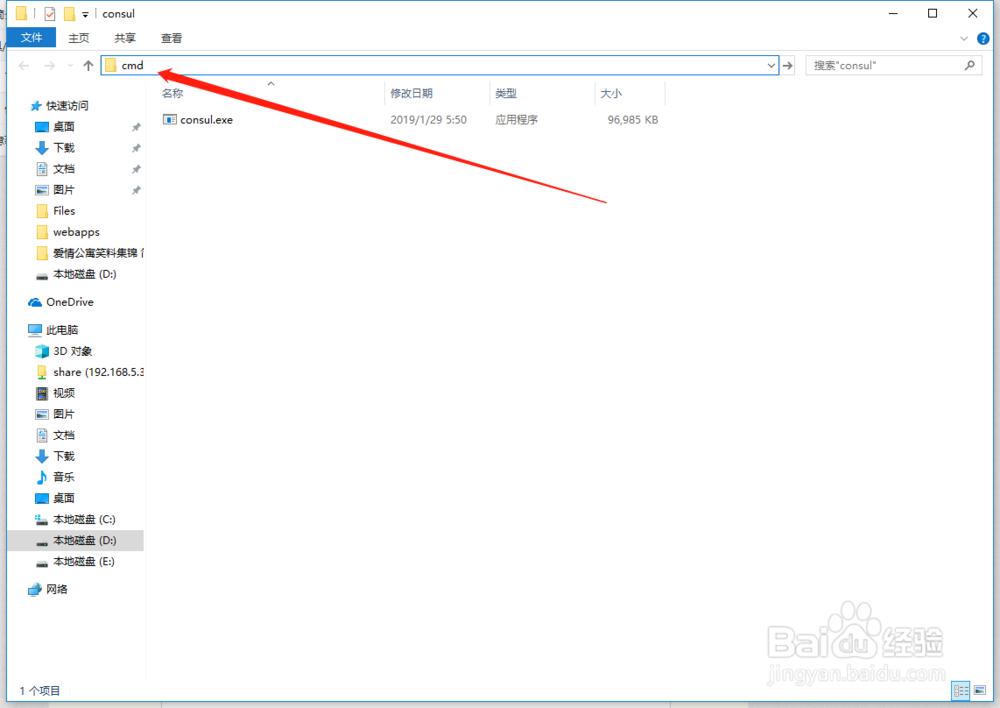Image resolution: width=1000 pixels, height=708 pixels.
Task: Open the 文件 menu
Action: (31, 38)
